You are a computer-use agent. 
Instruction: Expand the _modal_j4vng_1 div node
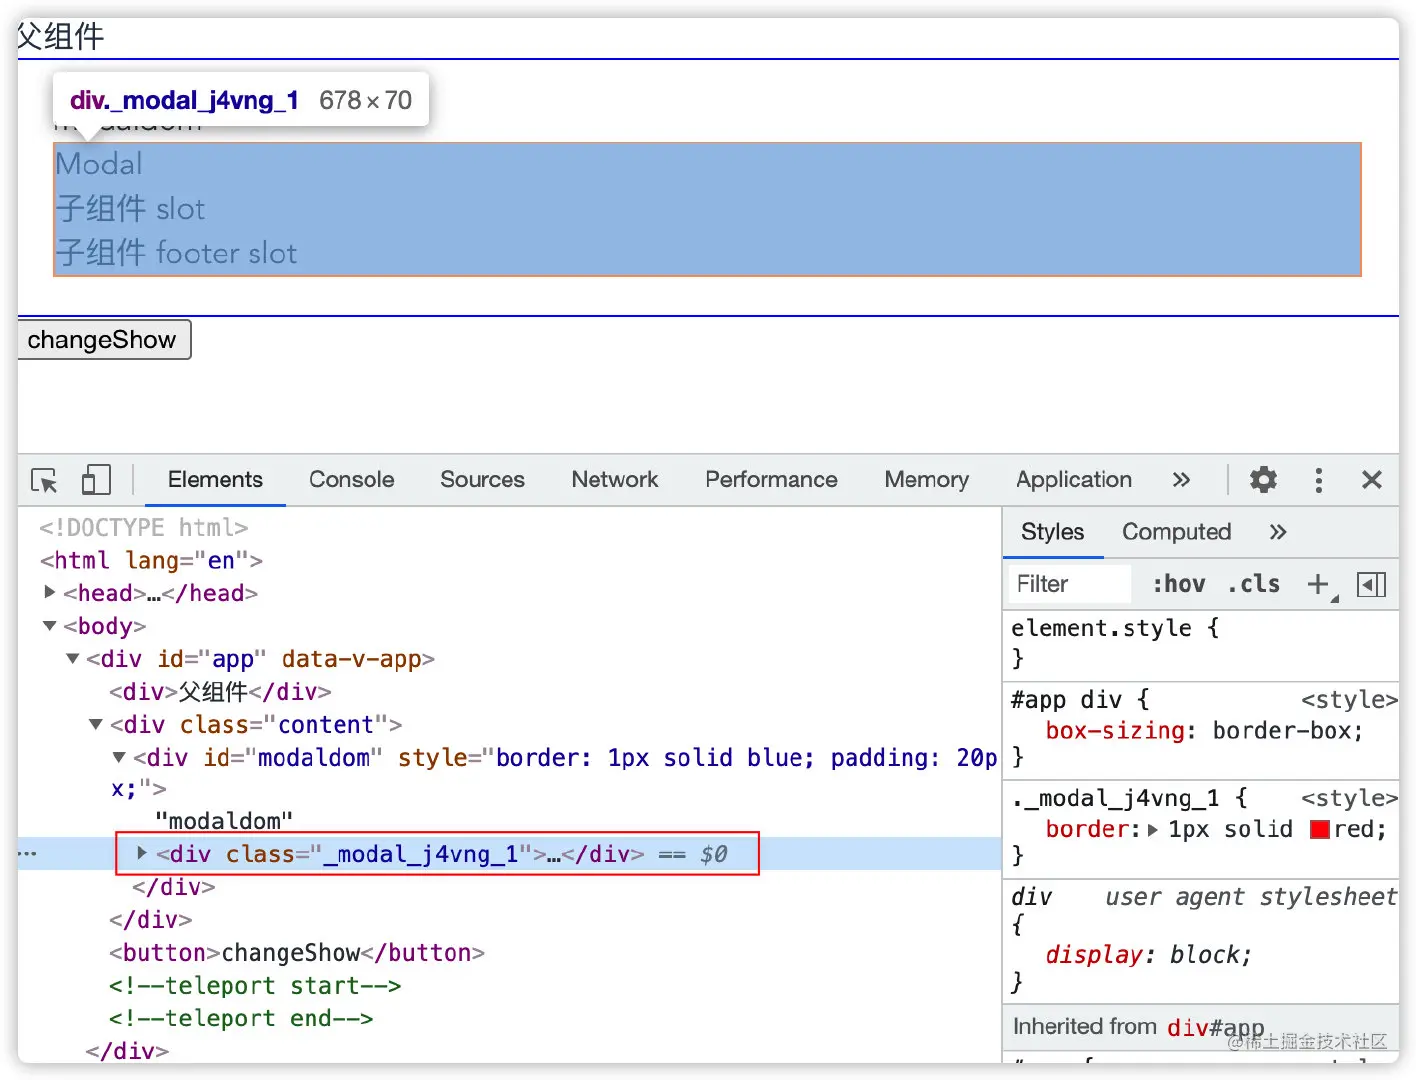coord(142,853)
